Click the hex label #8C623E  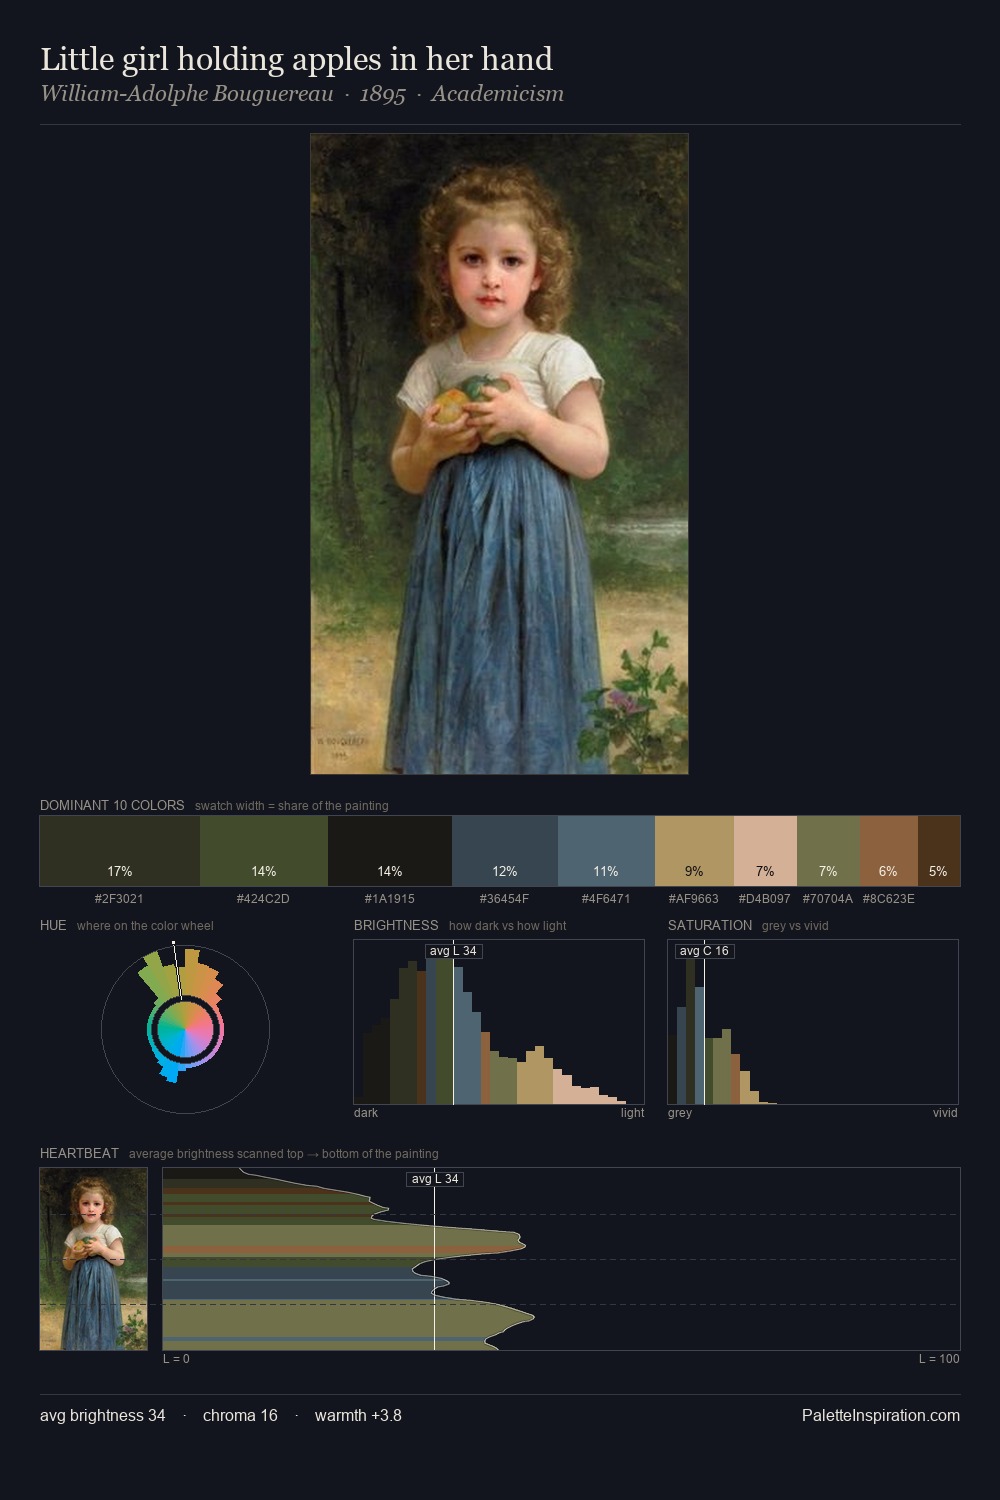pyautogui.click(x=889, y=899)
